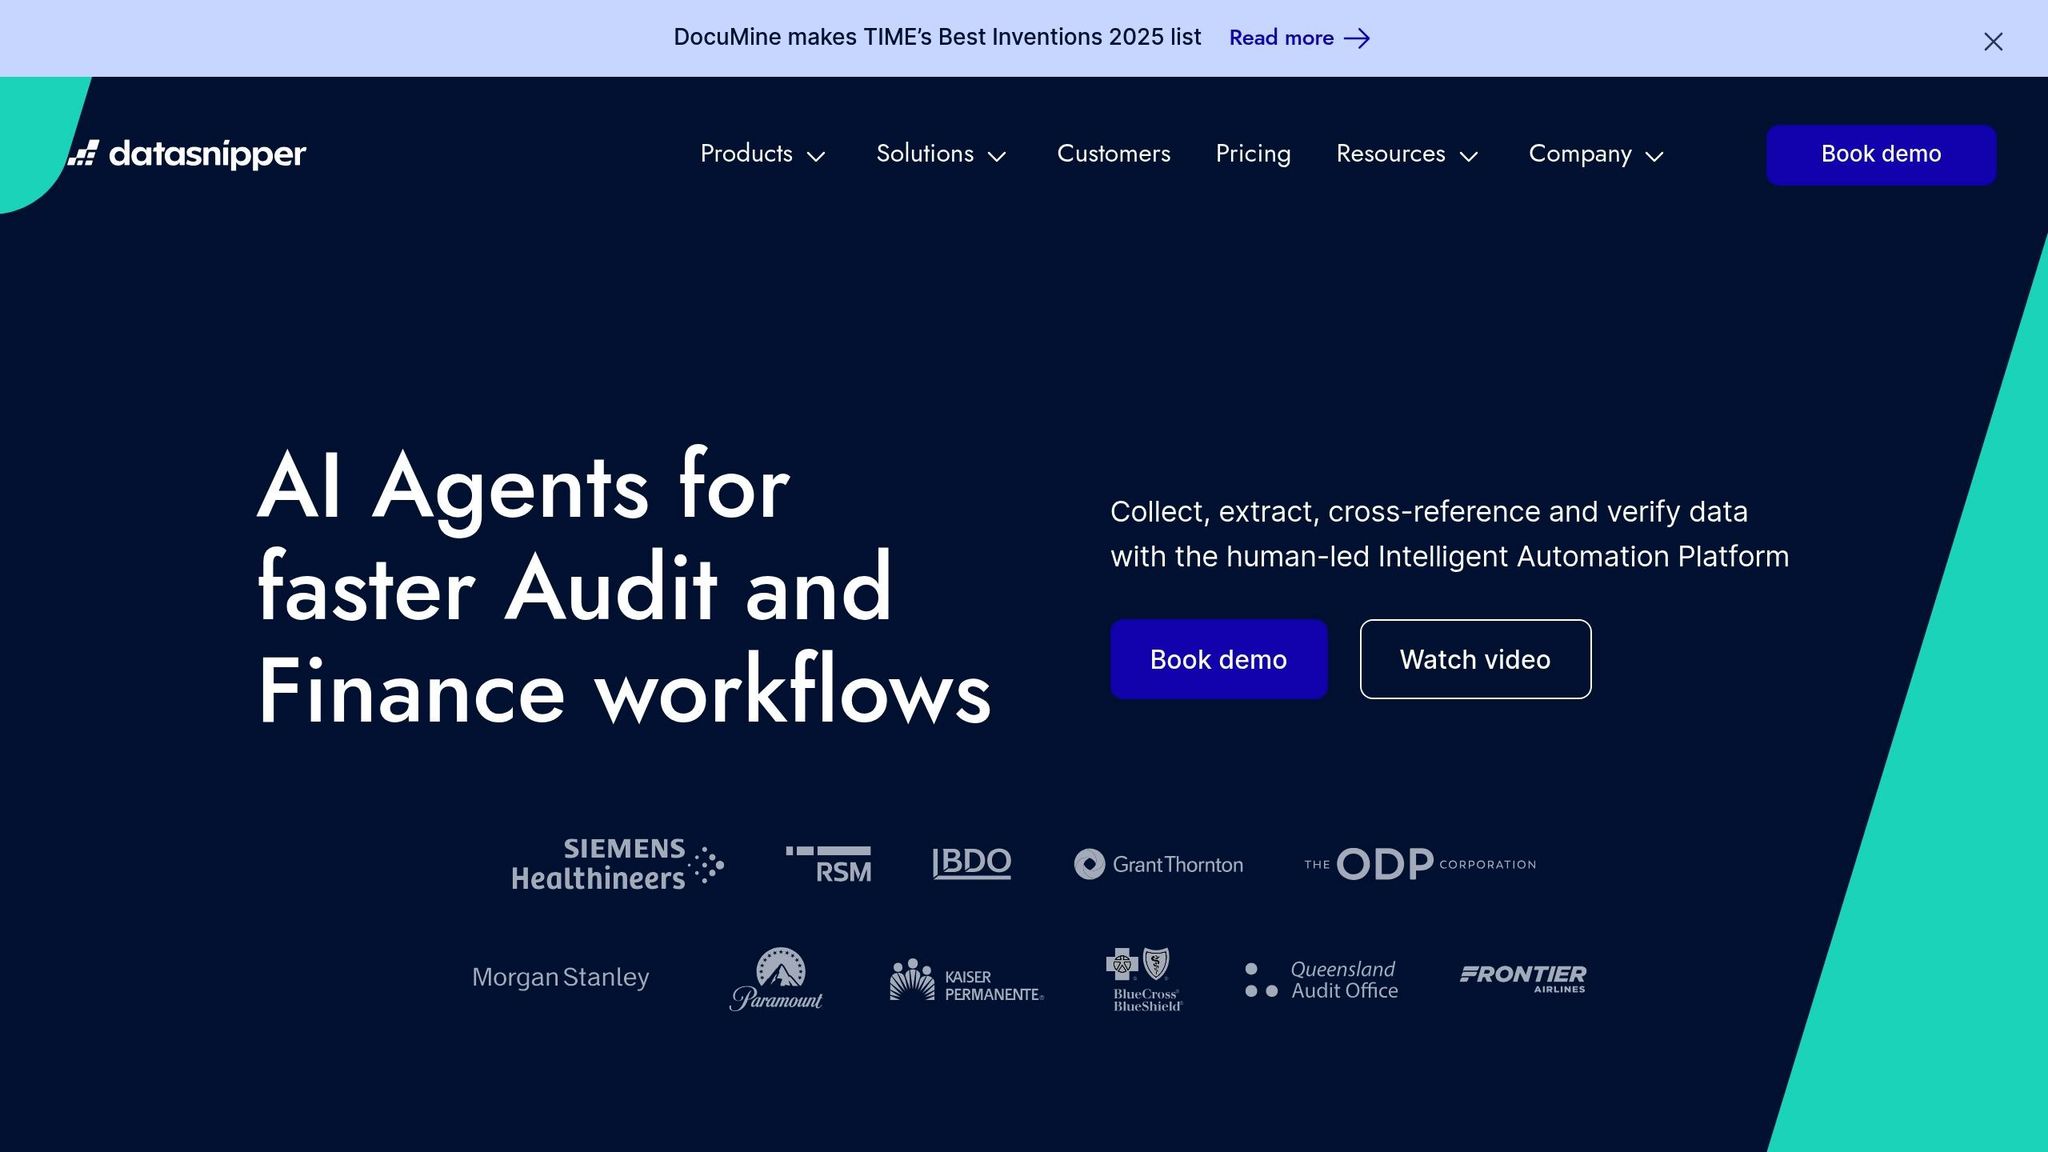Screen dimensions: 2048x1152
Task: Click the datasnipper logo
Action: 188,154
